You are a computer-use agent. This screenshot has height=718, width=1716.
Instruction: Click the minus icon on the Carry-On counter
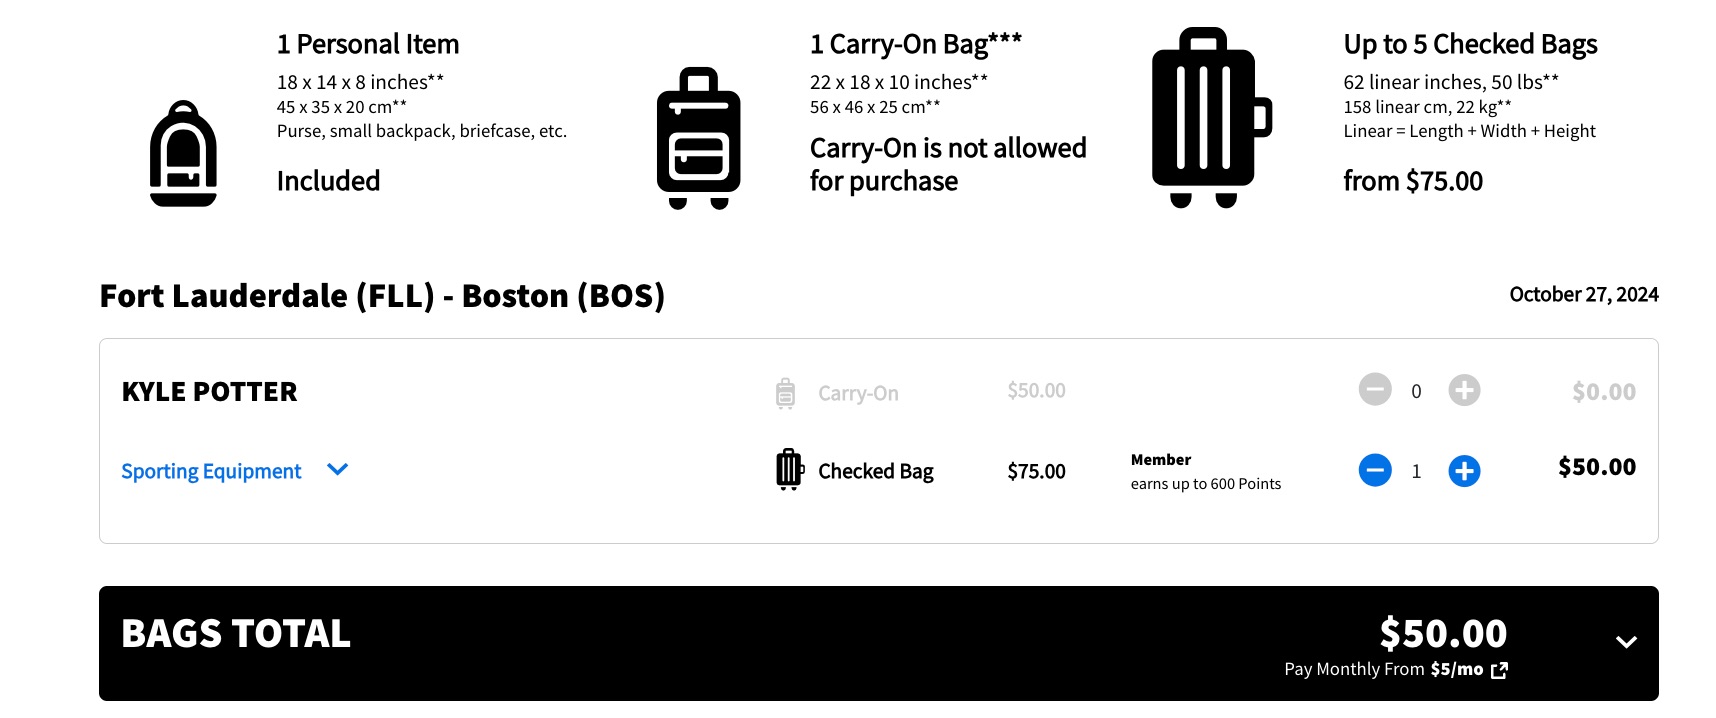(1374, 390)
